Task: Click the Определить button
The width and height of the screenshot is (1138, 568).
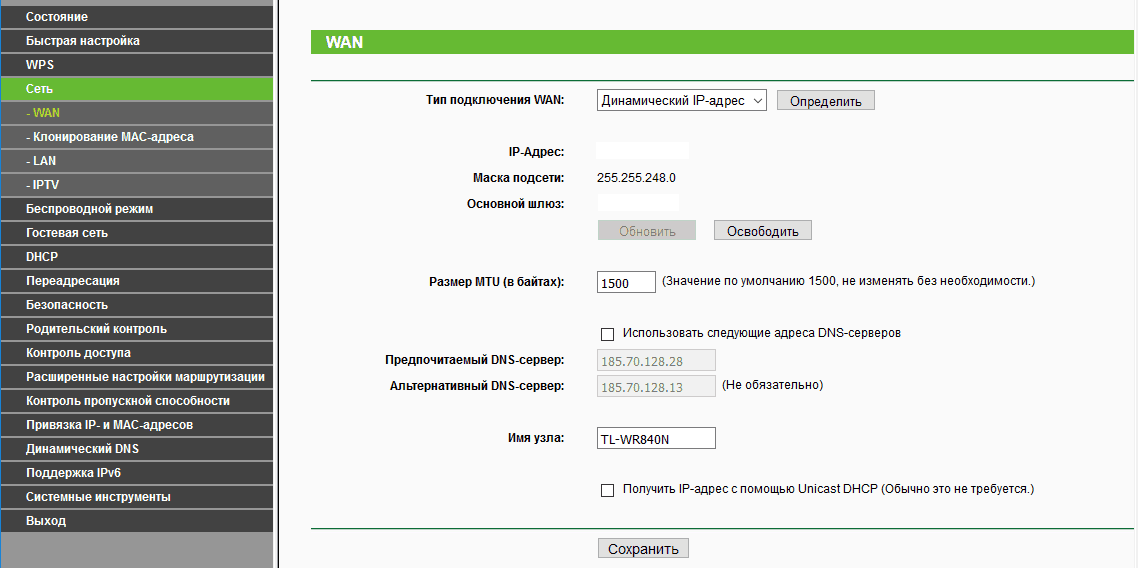Action: 825,101
